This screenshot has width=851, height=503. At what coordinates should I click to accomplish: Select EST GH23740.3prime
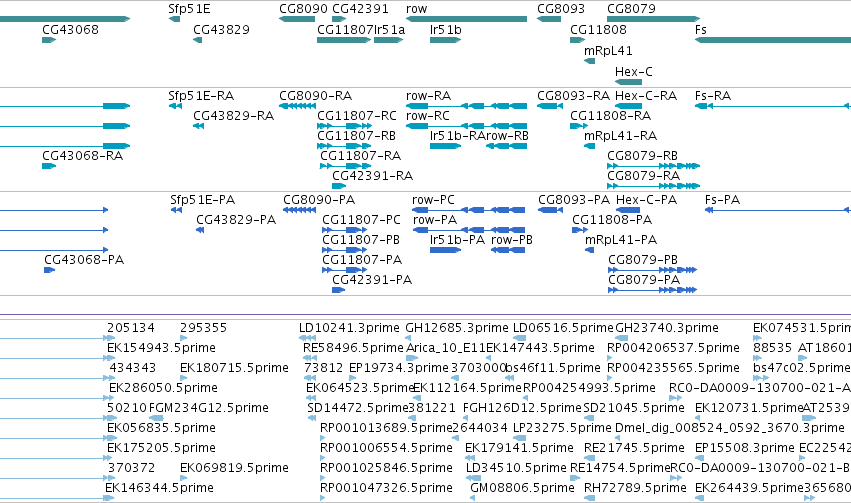pos(666,328)
